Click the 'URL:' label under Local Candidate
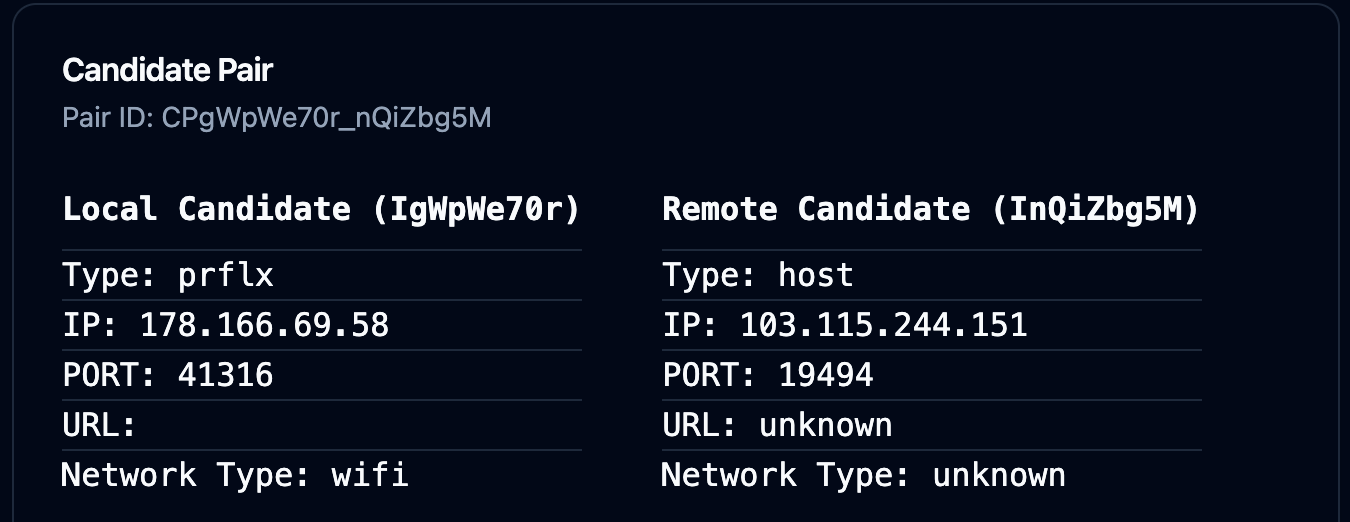Image resolution: width=1350 pixels, height=522 pixels. click(99, 425)
